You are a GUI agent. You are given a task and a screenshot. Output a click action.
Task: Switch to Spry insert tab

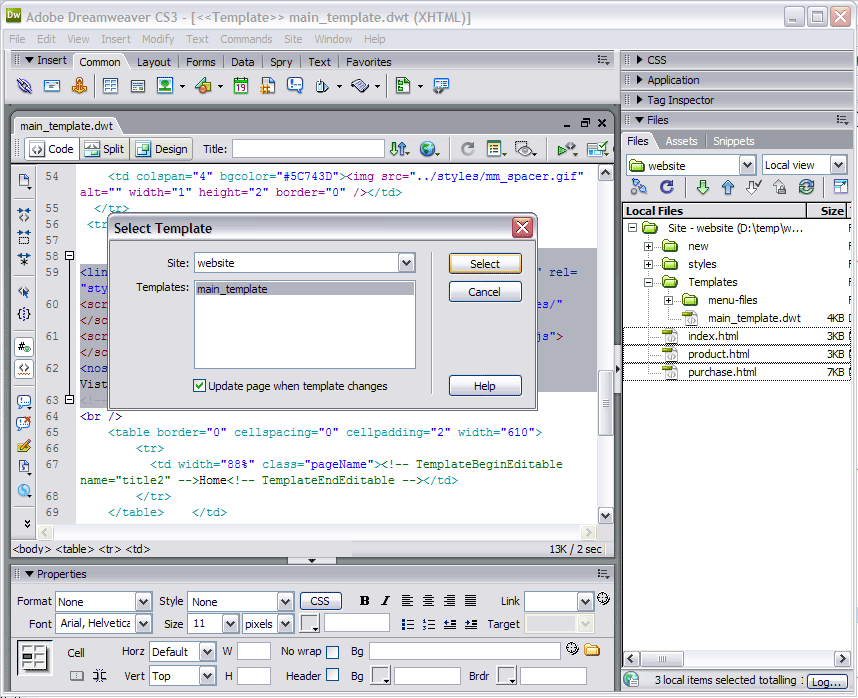(281, 62)
